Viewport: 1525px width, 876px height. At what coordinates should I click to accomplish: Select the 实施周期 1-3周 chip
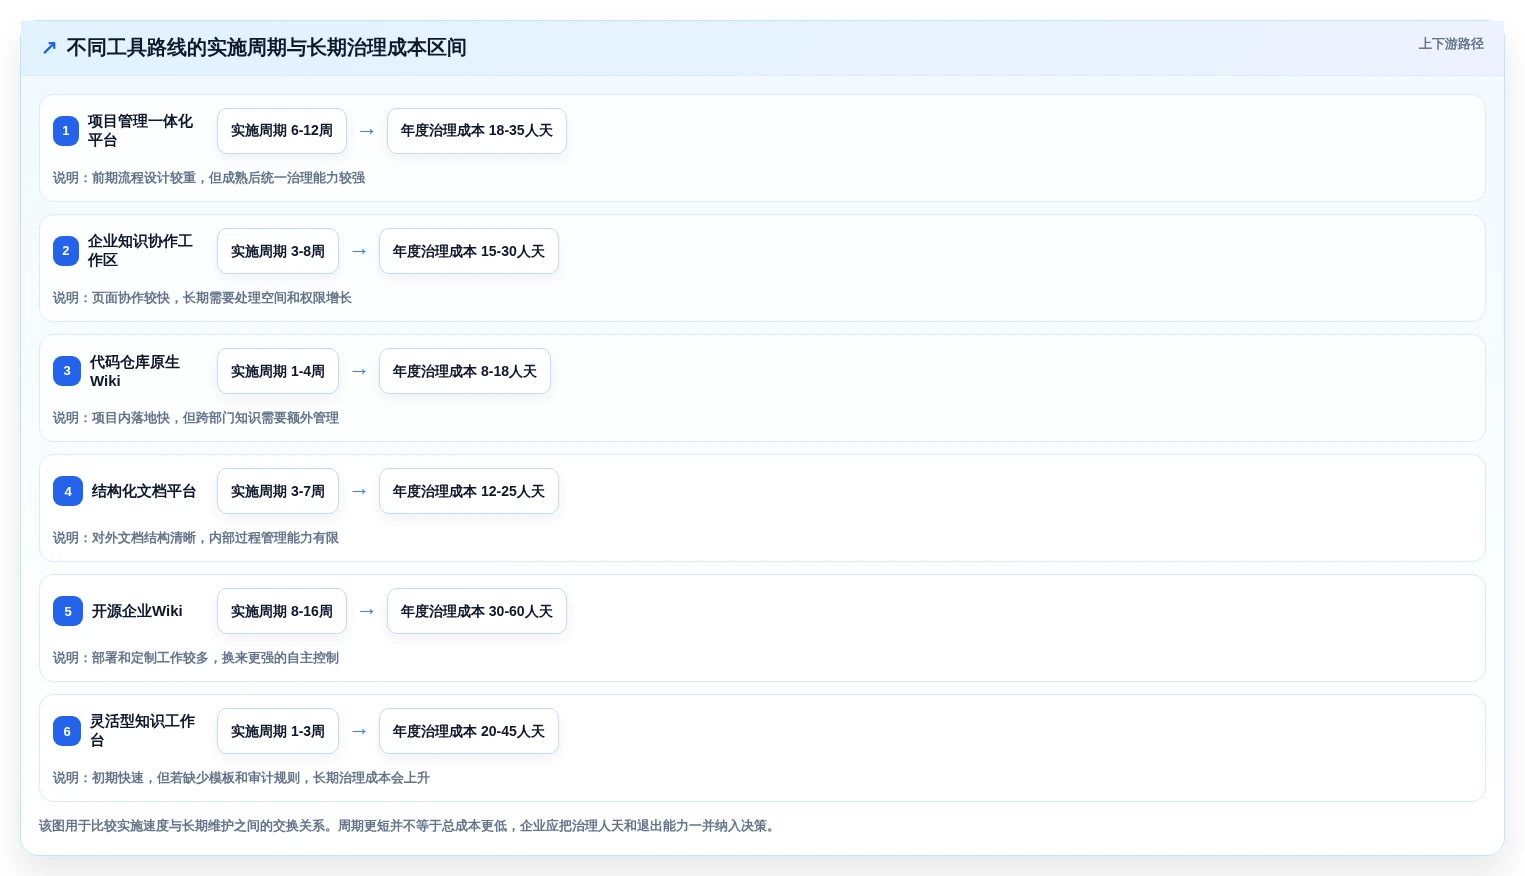[278, 731]
